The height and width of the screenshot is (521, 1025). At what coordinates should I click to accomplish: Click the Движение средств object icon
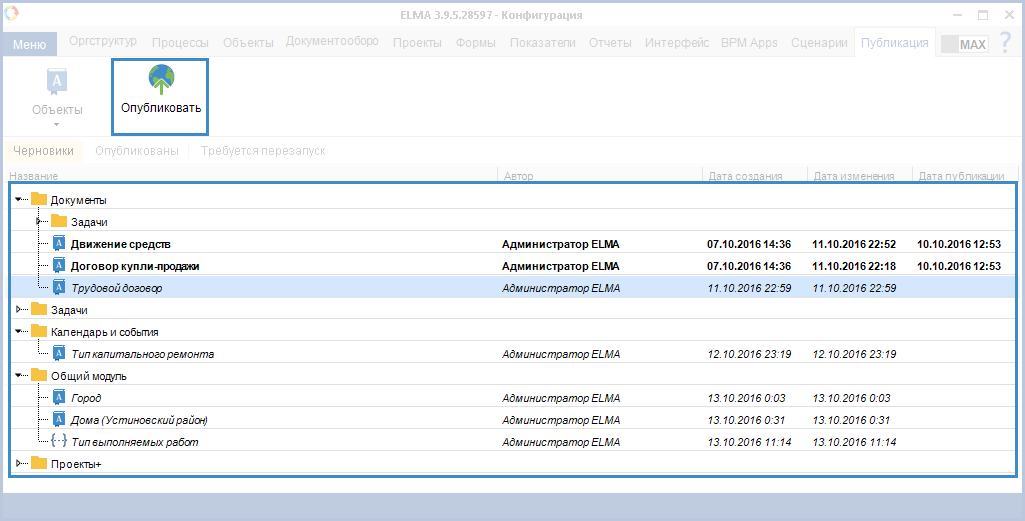coord(59,243)
